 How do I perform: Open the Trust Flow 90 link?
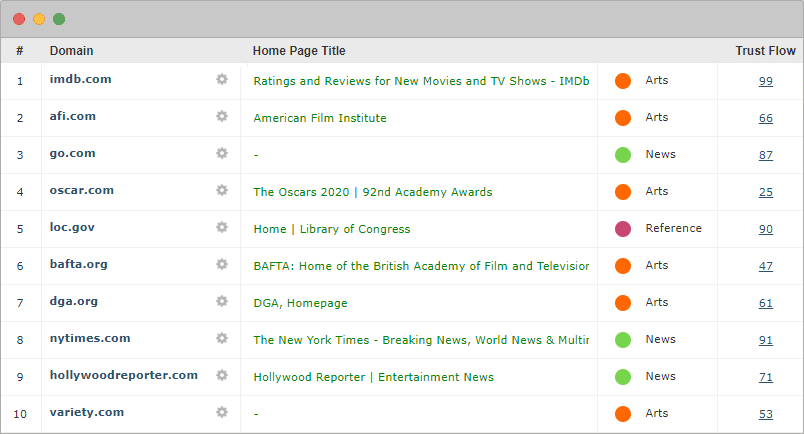pos(766,229)
